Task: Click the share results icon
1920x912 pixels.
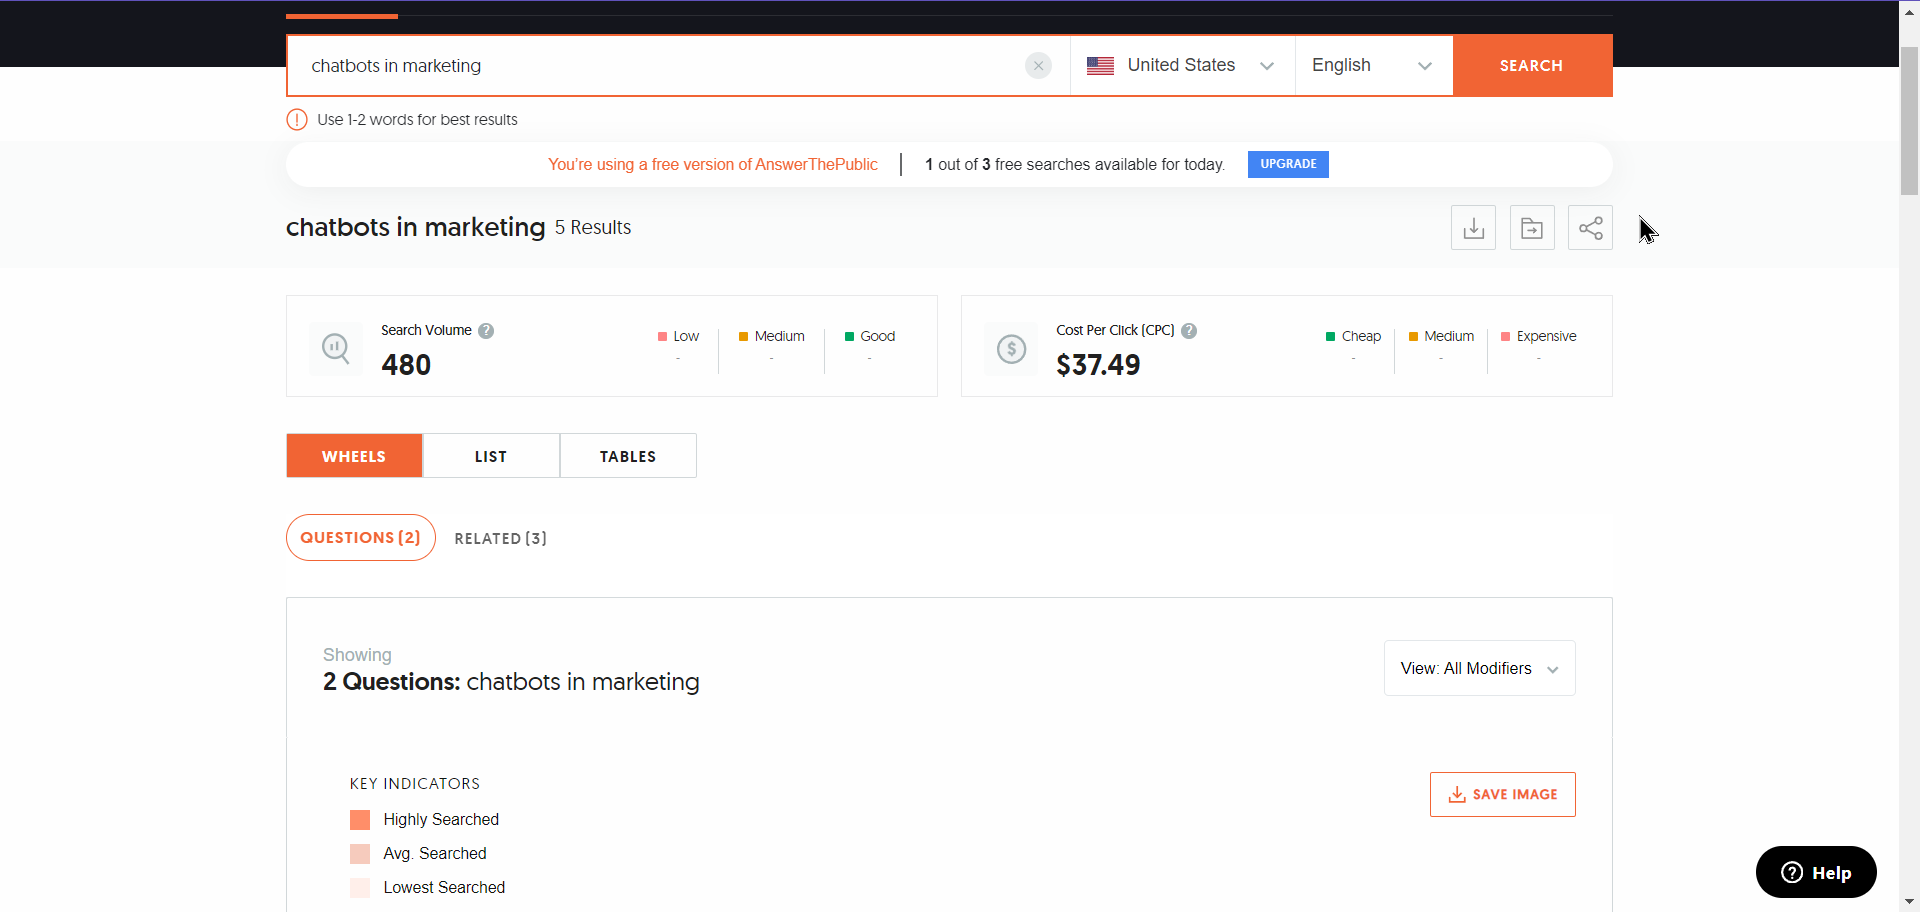Action: (x=1590, y=228)
